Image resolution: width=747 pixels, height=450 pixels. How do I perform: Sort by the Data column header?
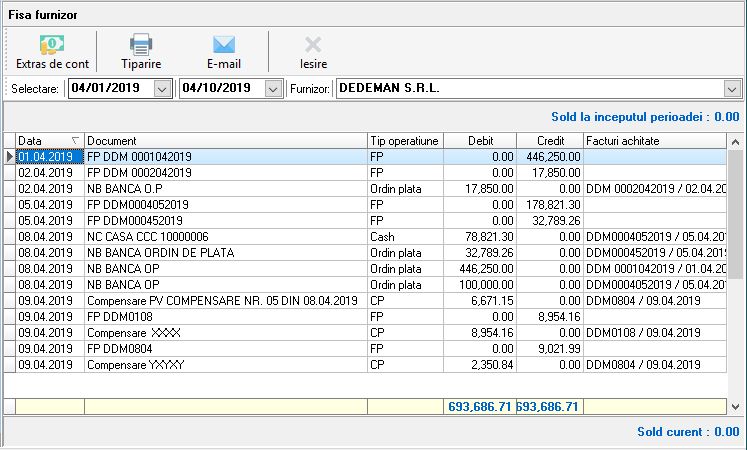(50, 141)
